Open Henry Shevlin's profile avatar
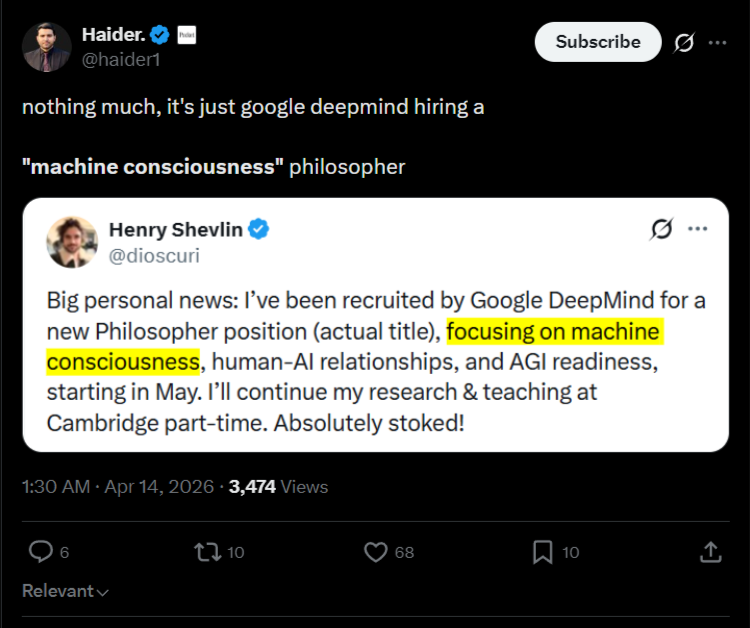Image resolution: width=750 pixels, height=628 pixels. point(72,242)
